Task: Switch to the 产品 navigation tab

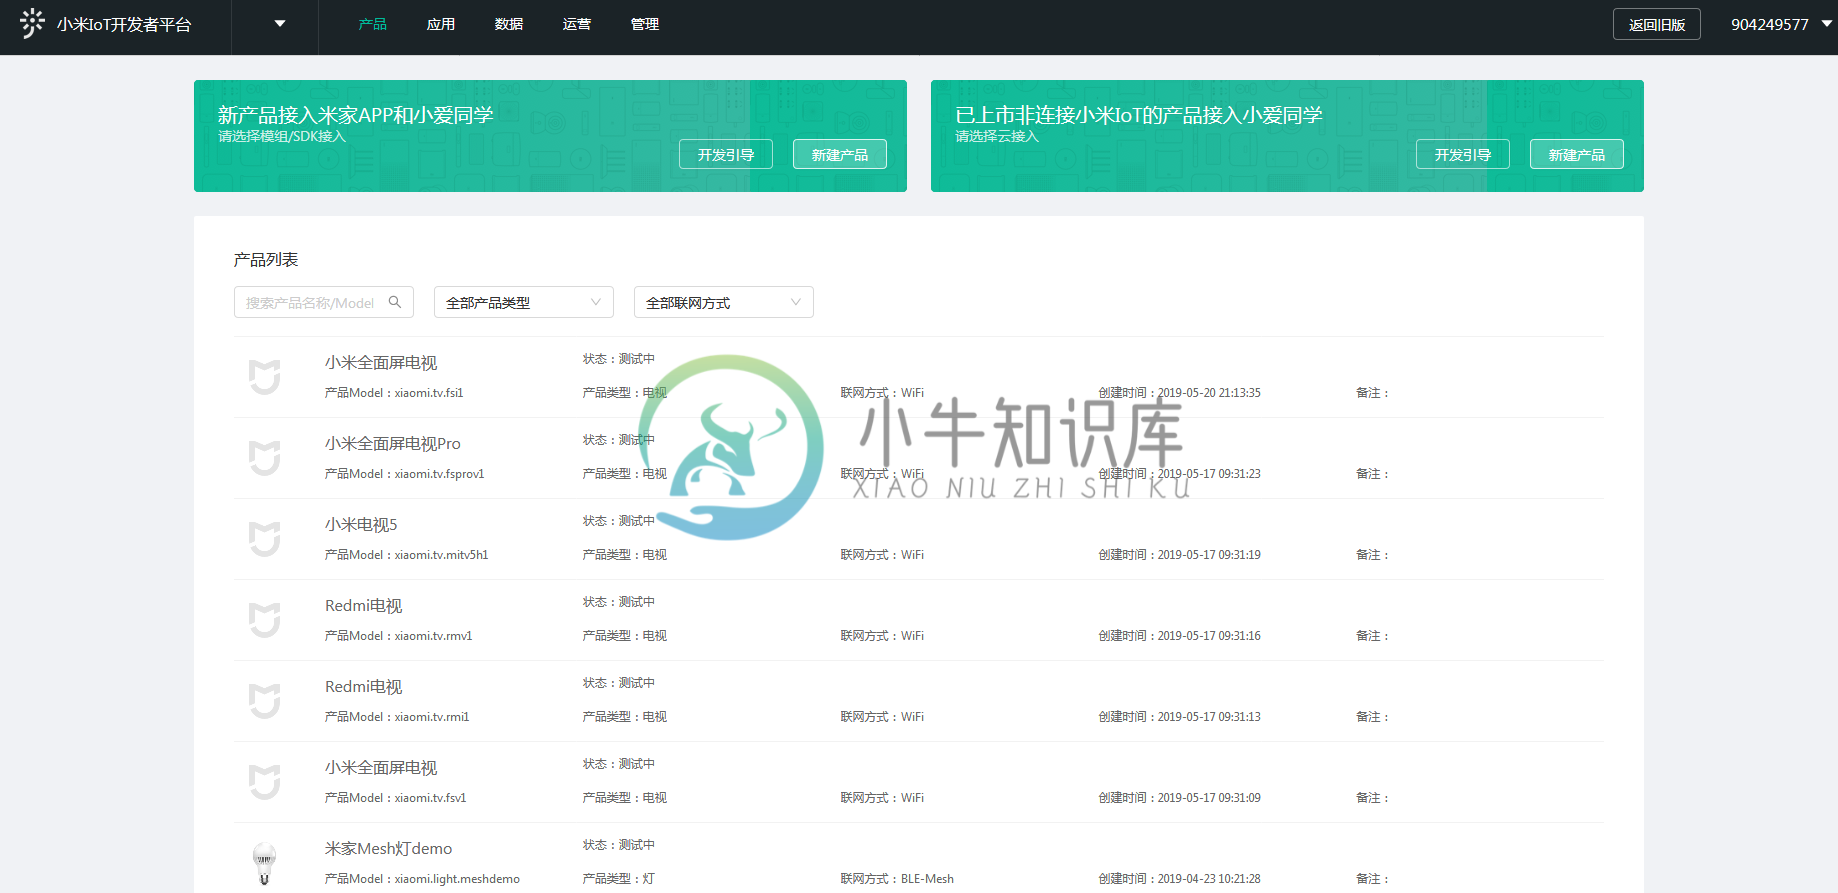Action: pyautogui.click(x=373, y=24)
